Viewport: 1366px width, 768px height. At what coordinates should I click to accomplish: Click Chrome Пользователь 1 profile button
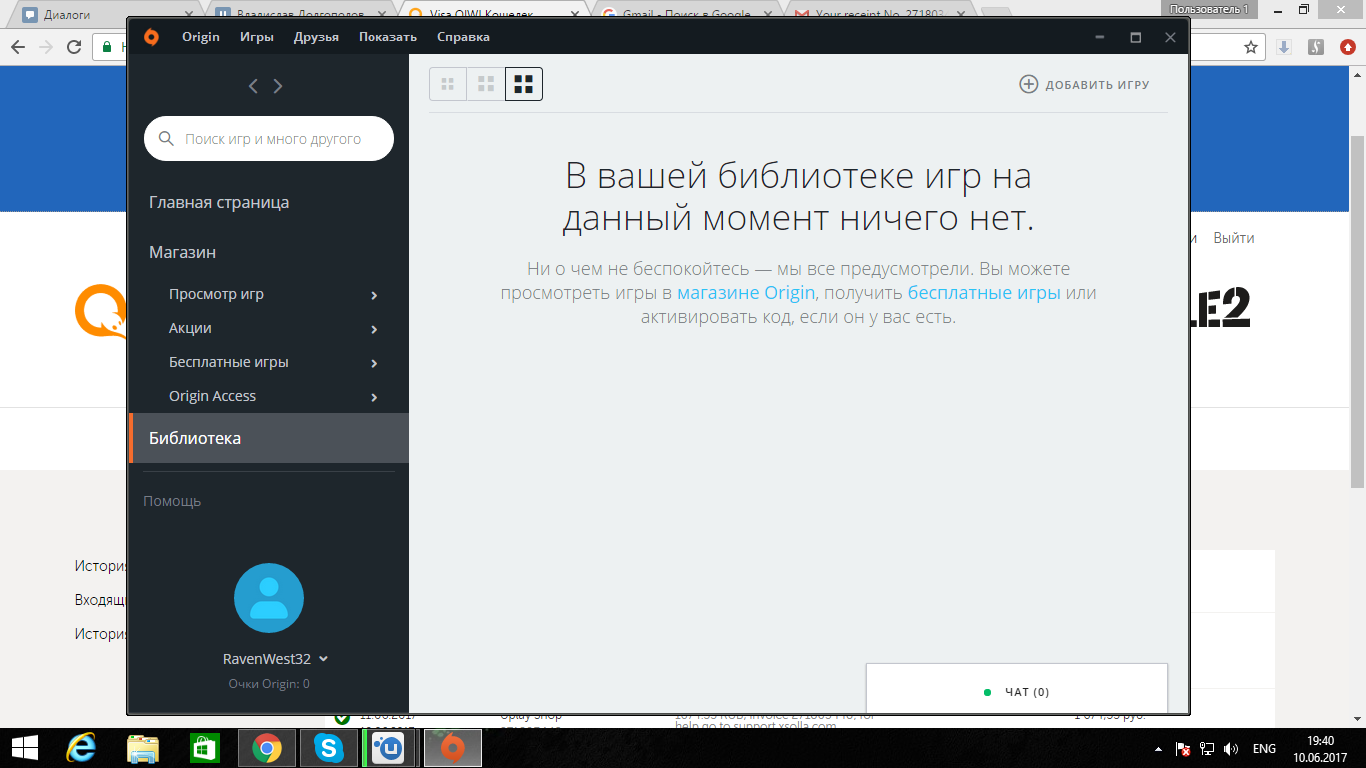[1209, 9]
